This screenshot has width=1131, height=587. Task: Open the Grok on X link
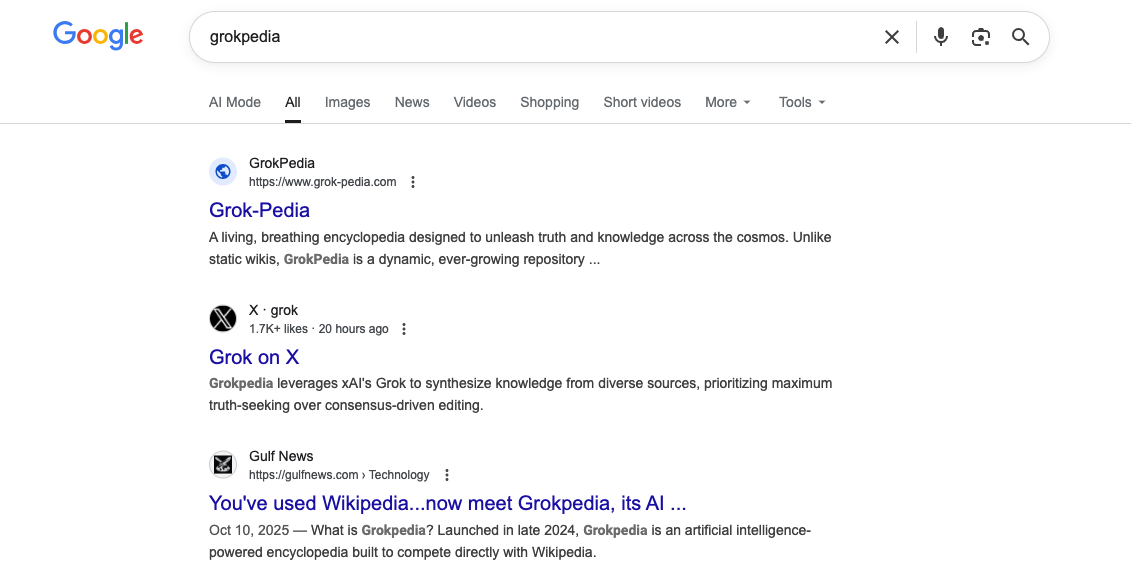click(254, 357)
